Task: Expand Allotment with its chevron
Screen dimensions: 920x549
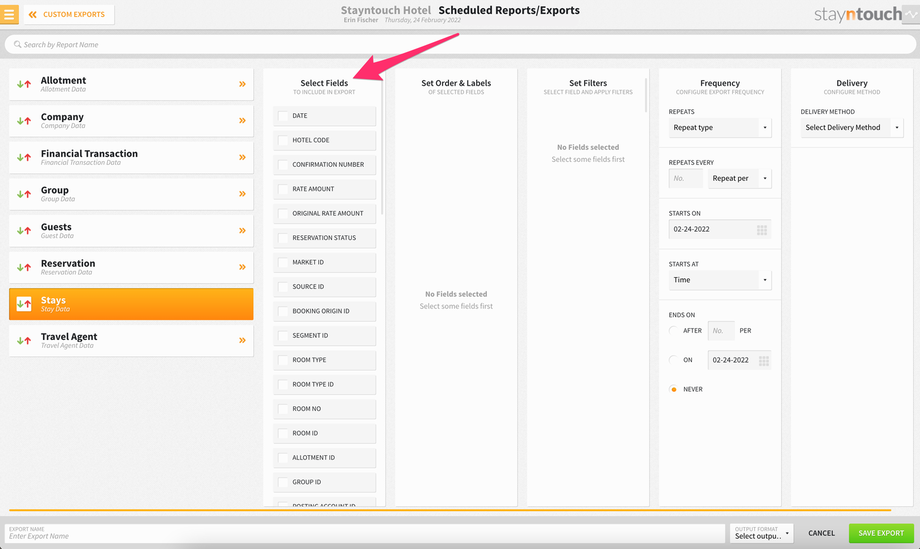Action: (x=242, y=84)
